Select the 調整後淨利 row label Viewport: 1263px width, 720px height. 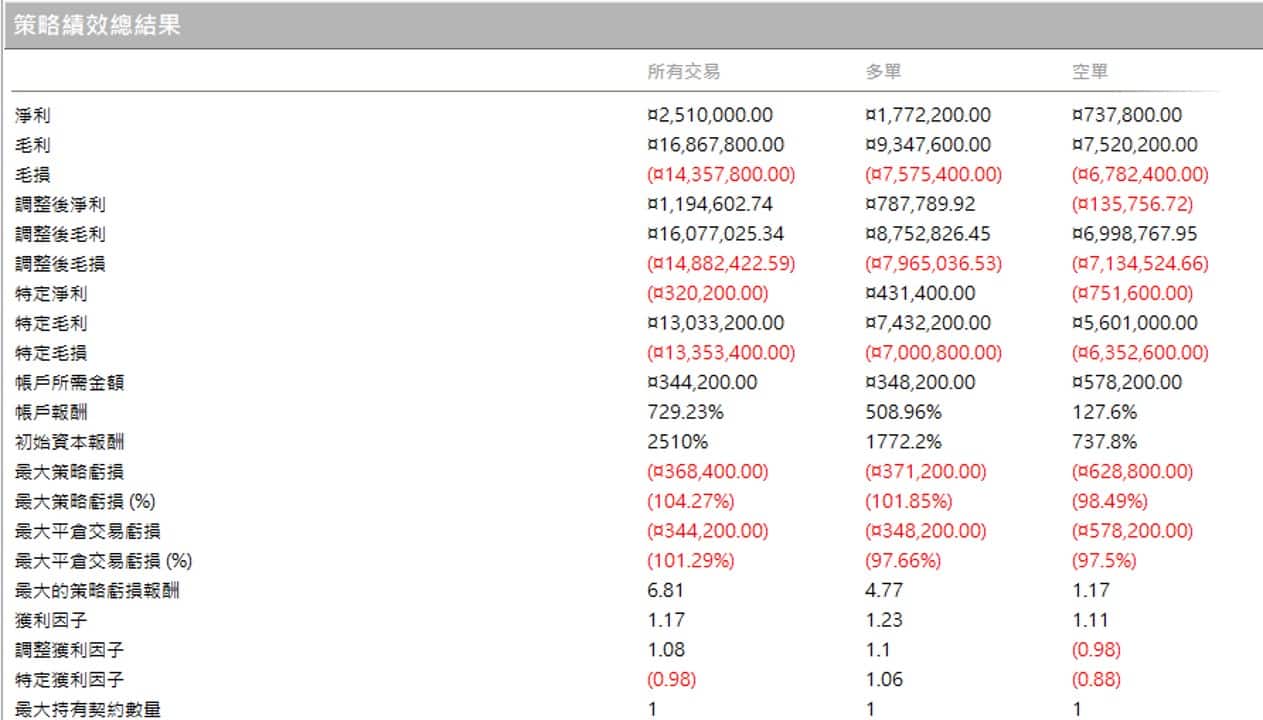point(60,205)
